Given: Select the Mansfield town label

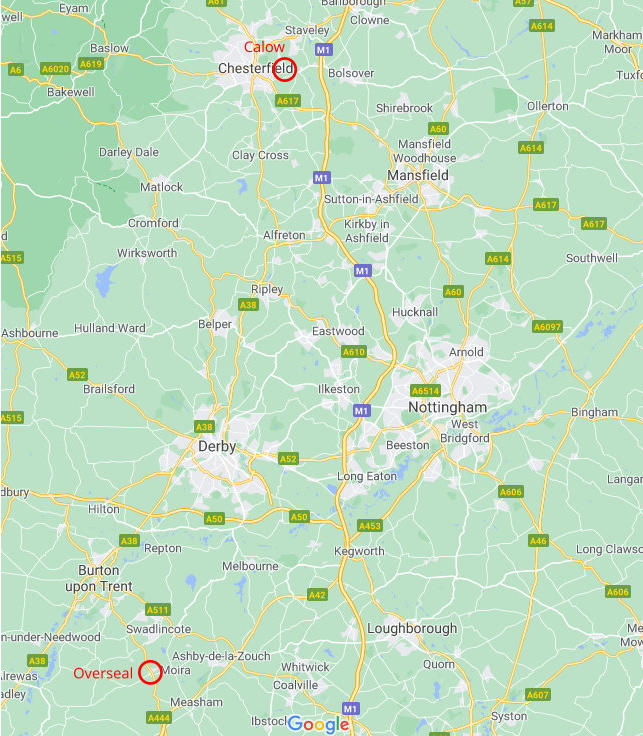Looking at the screenshot, I should [x=418, y=176].
